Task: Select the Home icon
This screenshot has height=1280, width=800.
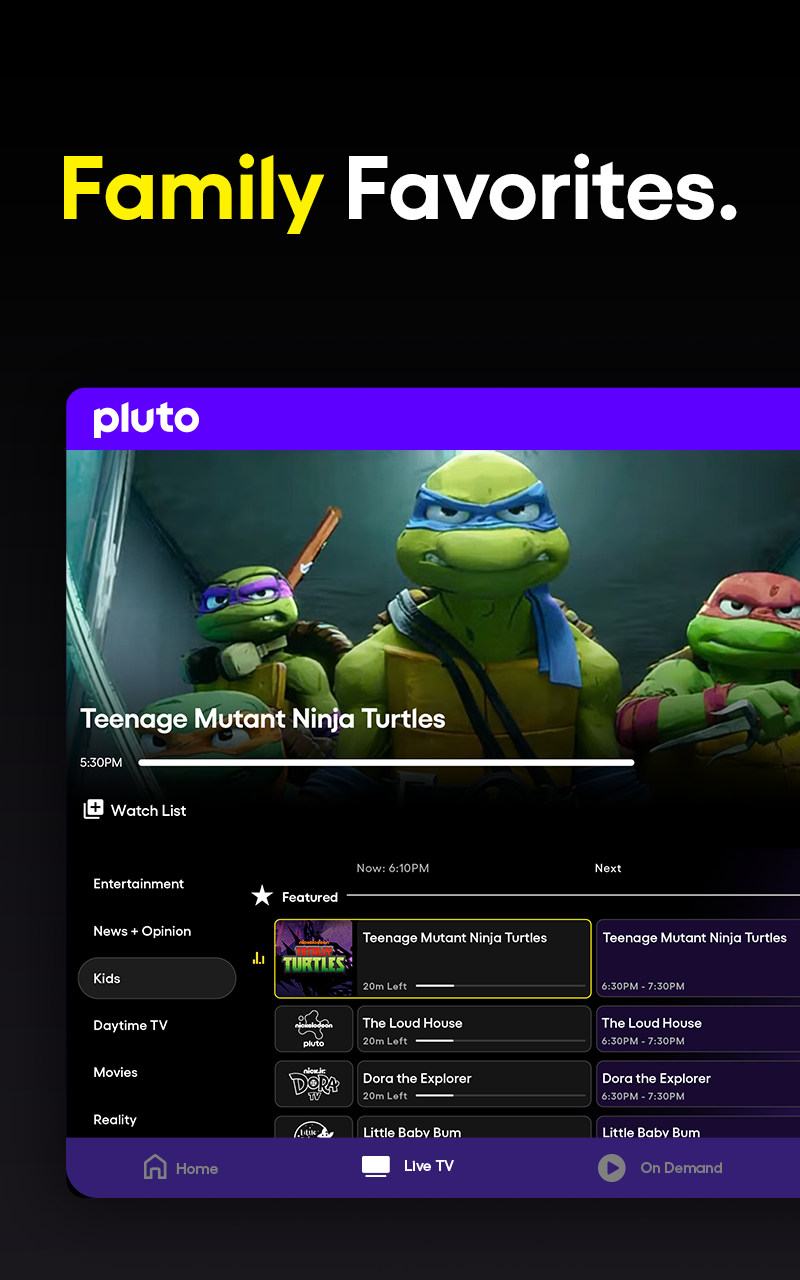Action: 155,1166
